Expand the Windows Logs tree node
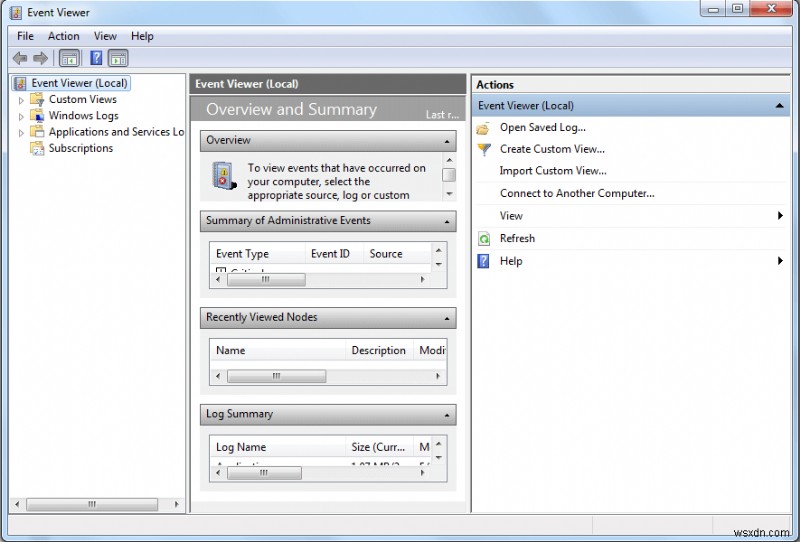 [x=21, y=117]
